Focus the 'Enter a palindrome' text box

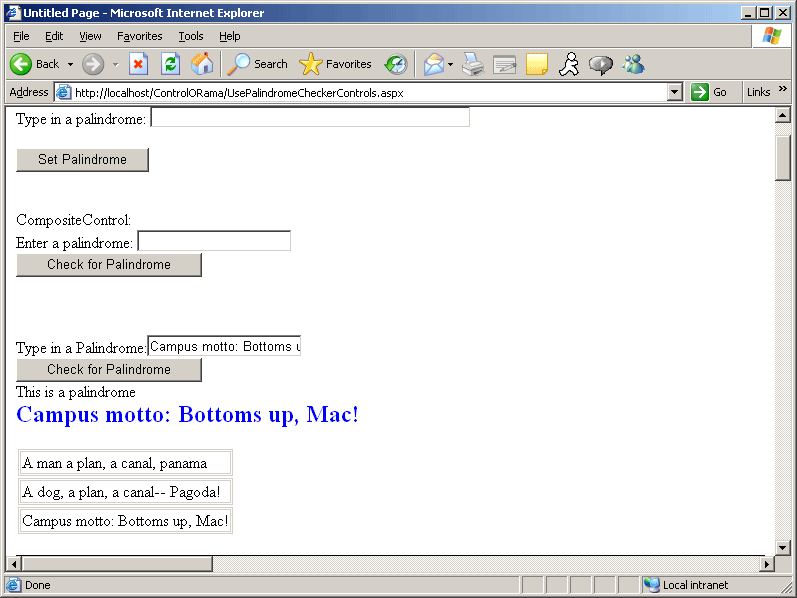coord(214,241)
